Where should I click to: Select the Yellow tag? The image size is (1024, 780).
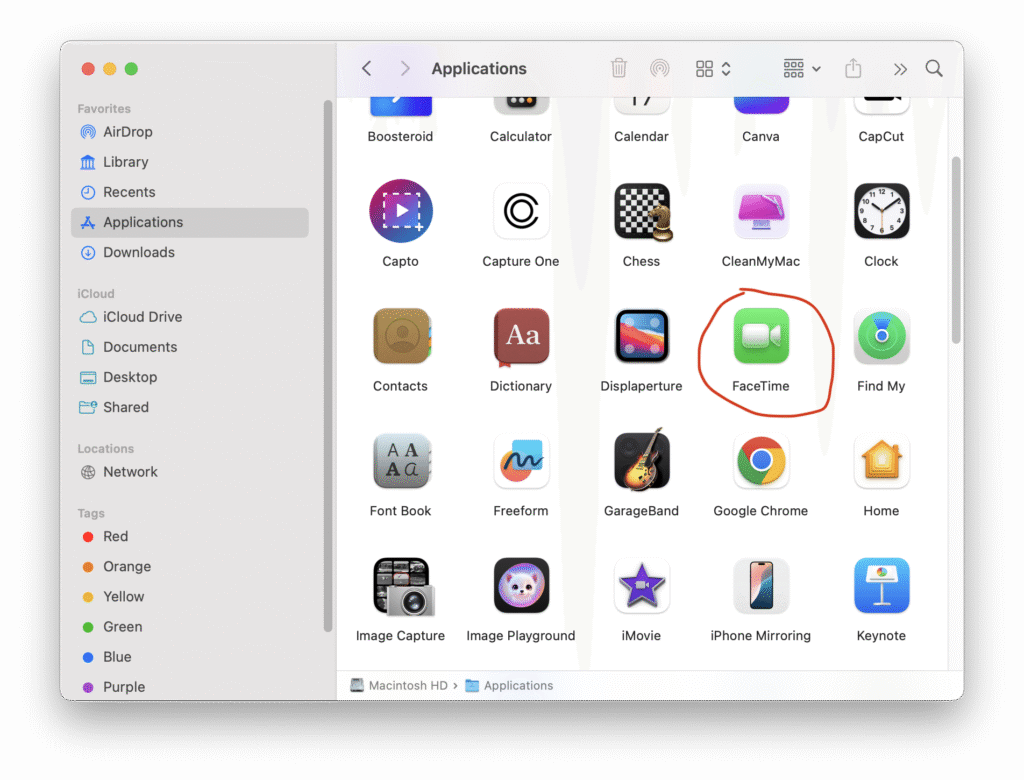coord(189,596)
